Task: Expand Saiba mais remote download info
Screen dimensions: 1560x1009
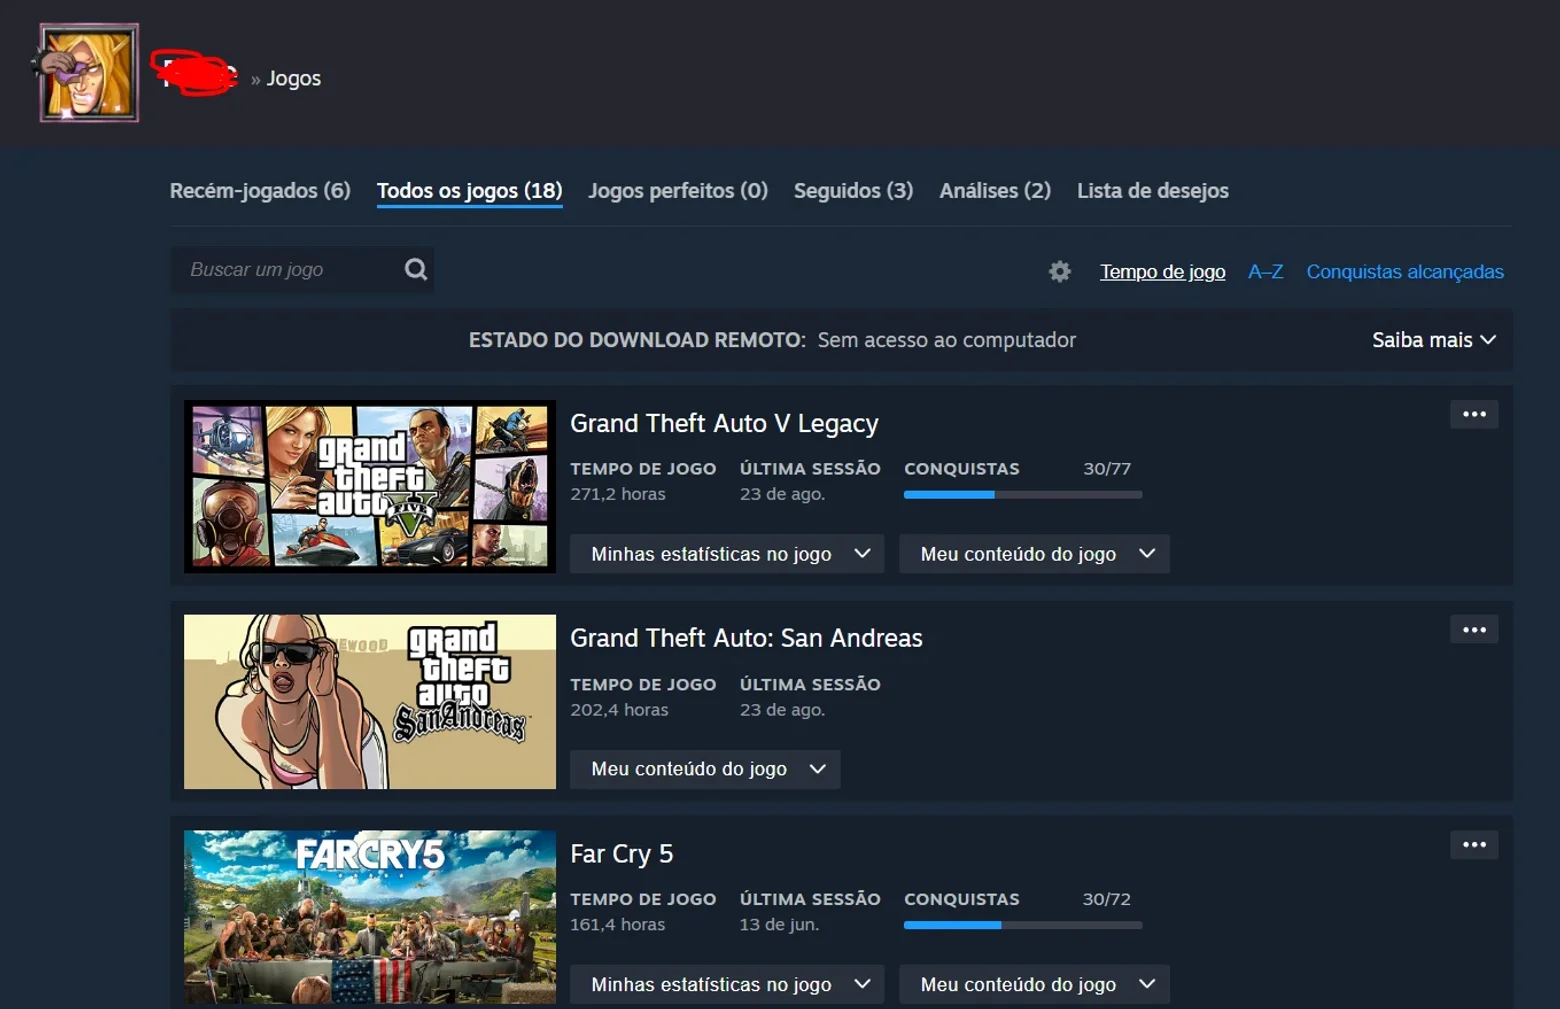Action: coord(1434,340)
